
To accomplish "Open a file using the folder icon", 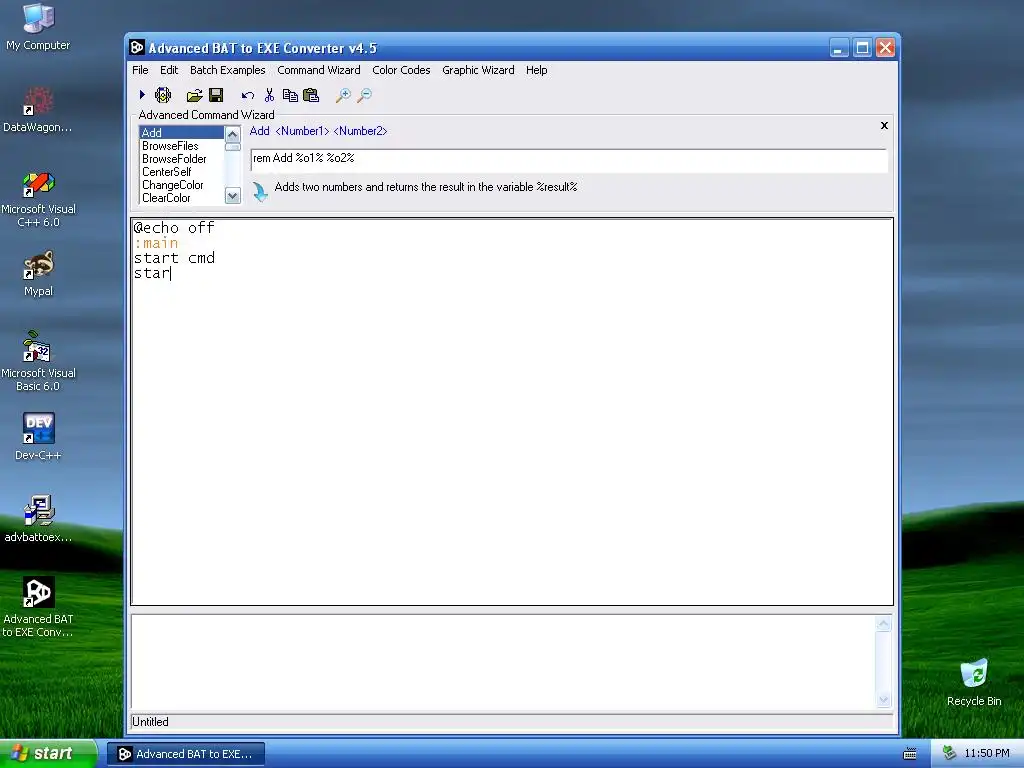I will pyautogui.click(x=194, y=96).
